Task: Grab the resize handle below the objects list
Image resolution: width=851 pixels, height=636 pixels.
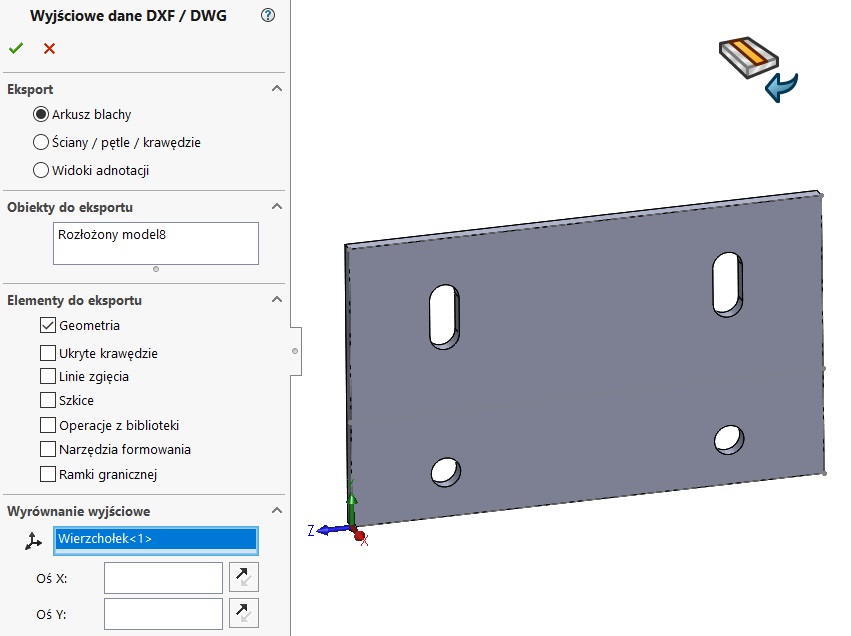Action: pos(156,269)
